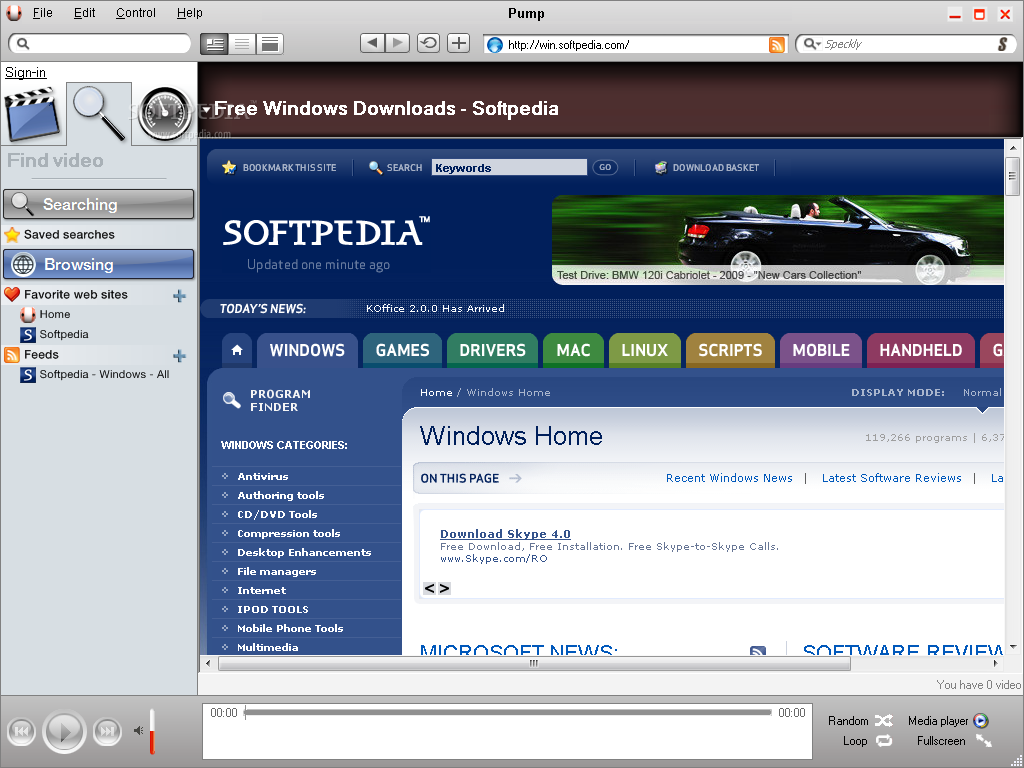Open the Searching section
Screen dimensions: 1024x768
click(99, 204)
